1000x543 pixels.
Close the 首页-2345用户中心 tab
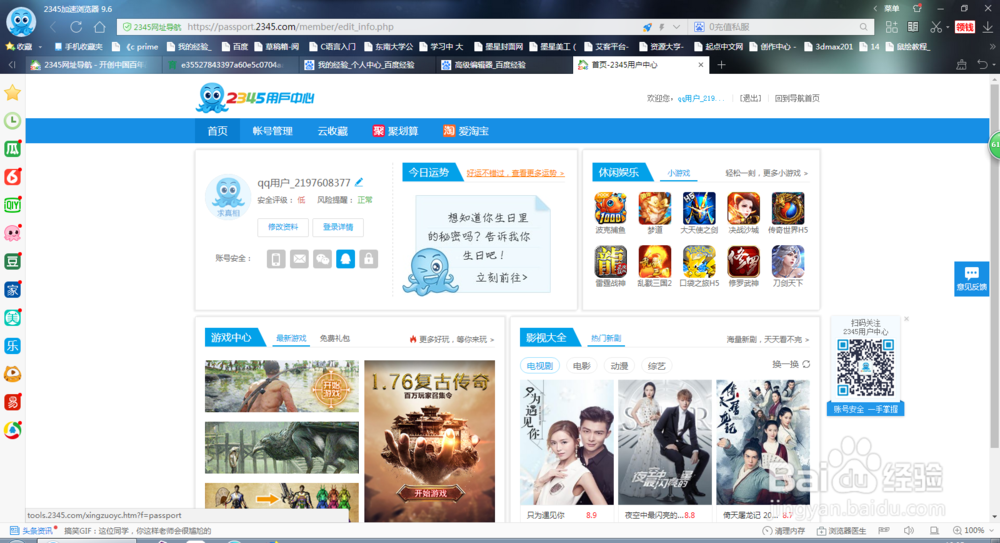tap(701, 64)
